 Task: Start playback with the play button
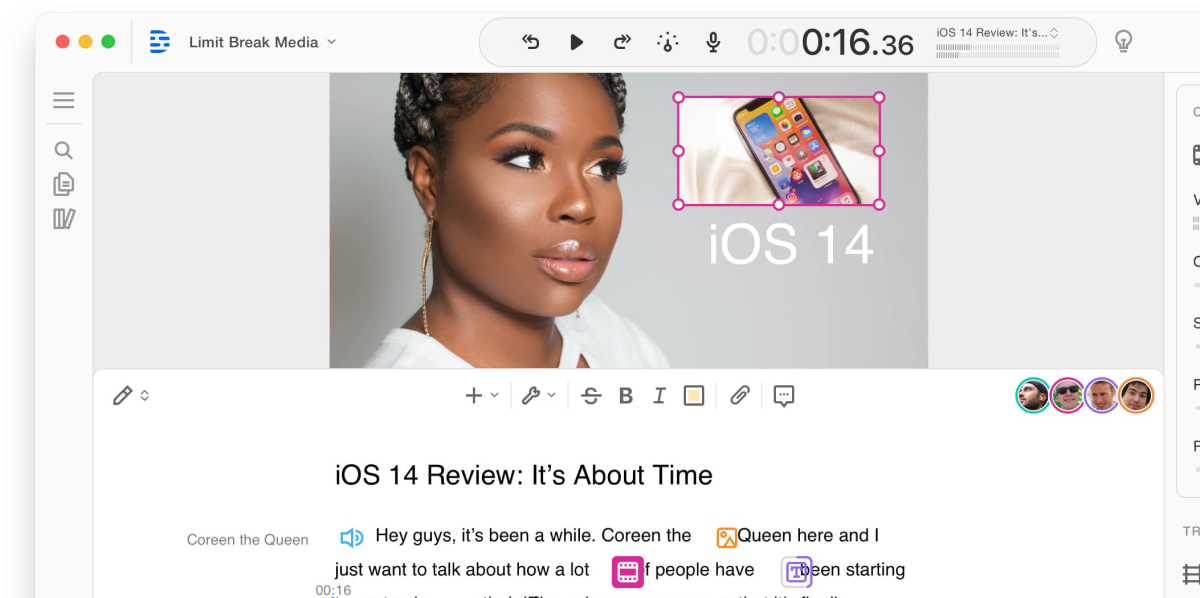(577, 42)
